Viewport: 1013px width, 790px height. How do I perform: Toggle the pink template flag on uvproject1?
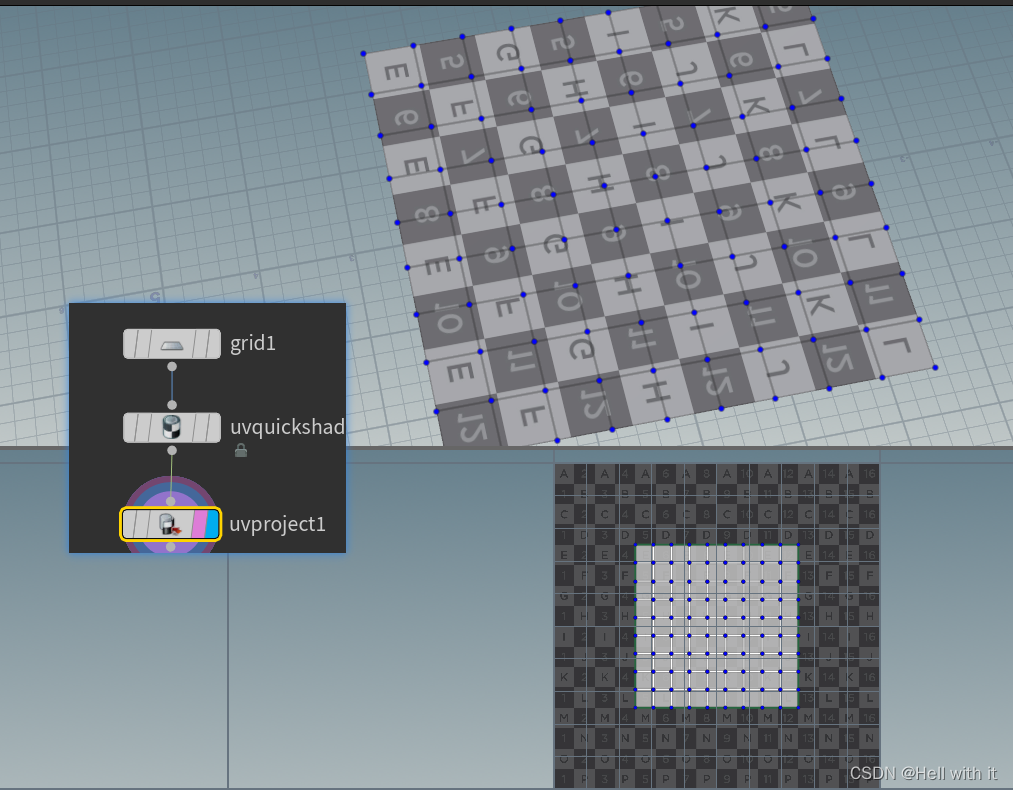pyautogui.click(x=200, y=525)
